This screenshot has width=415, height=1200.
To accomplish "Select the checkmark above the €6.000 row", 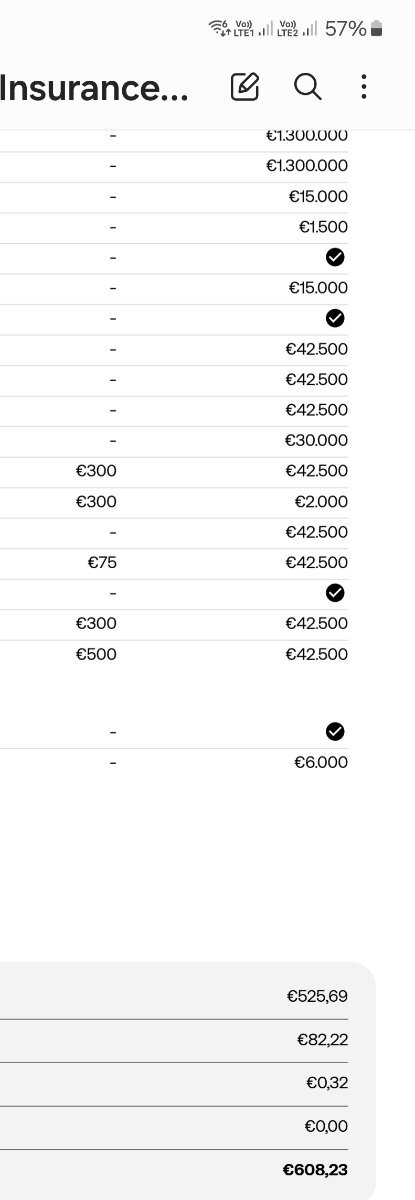I will (335, 732).
